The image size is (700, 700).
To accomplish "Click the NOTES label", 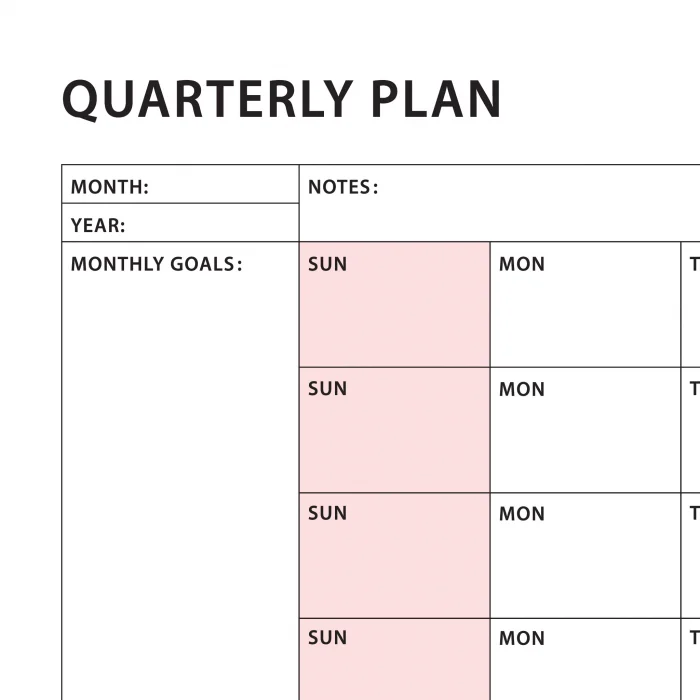I will 342,187.
